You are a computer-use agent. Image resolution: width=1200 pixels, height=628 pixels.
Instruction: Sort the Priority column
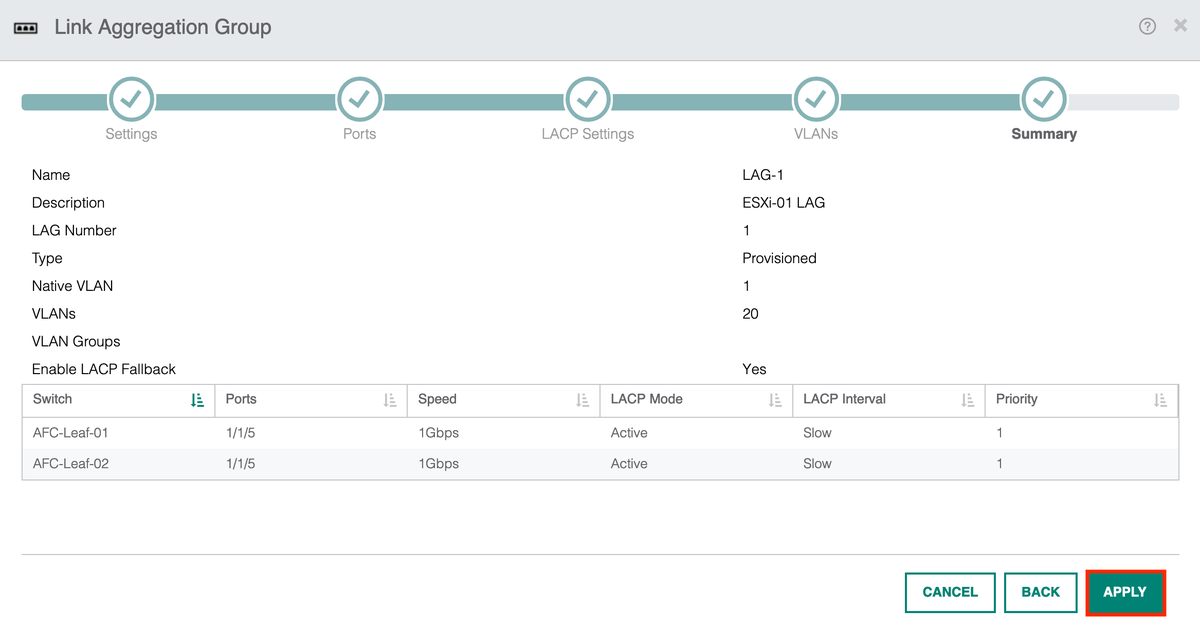(x=1161, y=399)
